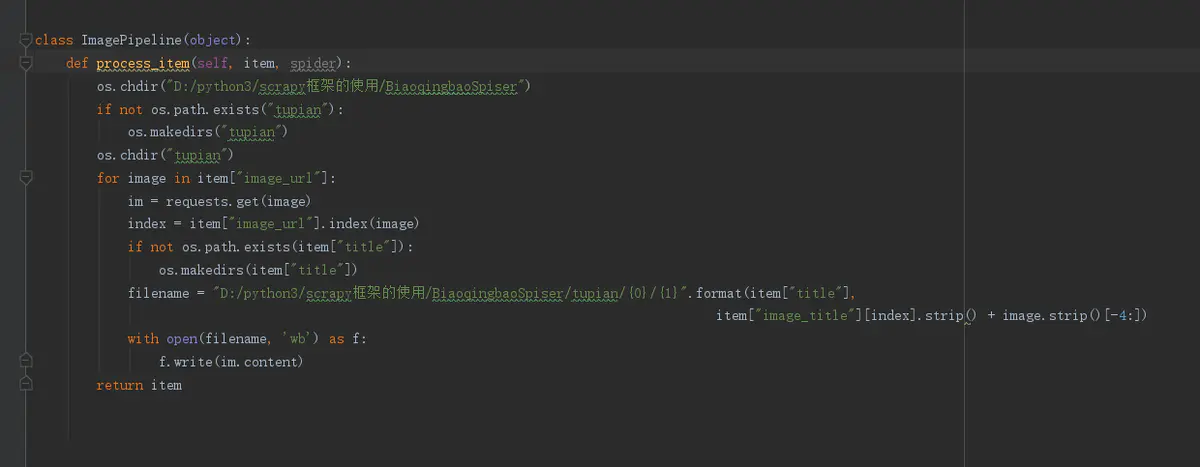Click os.makedirs(item["title"]) line
Image resolution: width=1200 pixels, height=467 pixels.
258,270
